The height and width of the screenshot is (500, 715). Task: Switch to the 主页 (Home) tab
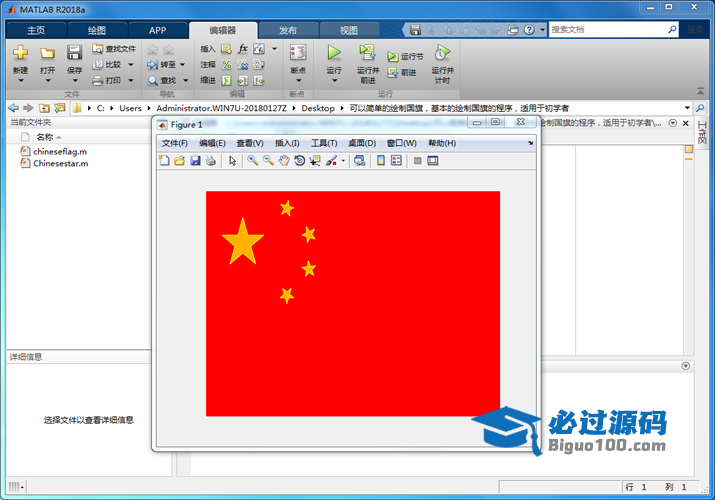36,31
